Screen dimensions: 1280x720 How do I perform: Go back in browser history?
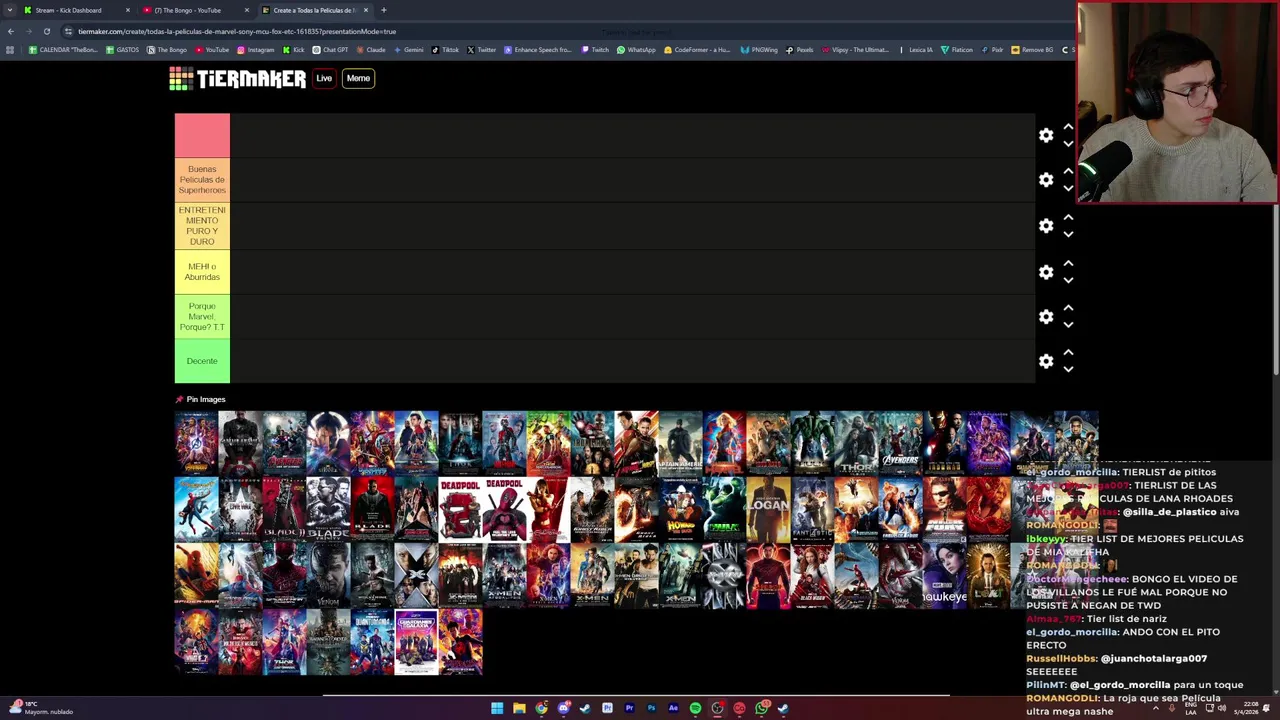pyautogui.click(x=10, y=31)
